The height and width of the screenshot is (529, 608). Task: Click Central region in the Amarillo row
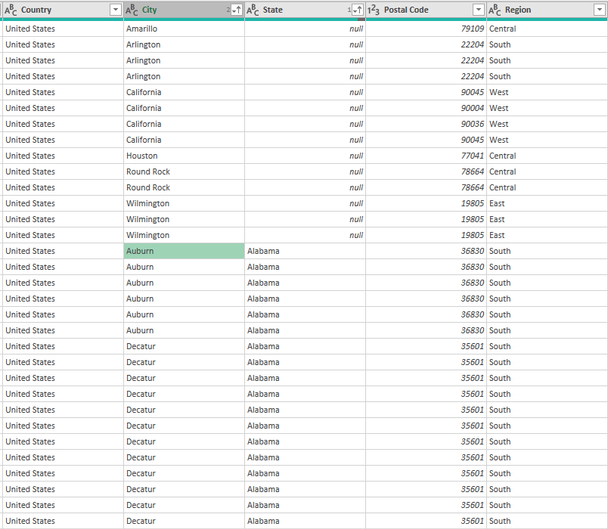tap(547, 29)
